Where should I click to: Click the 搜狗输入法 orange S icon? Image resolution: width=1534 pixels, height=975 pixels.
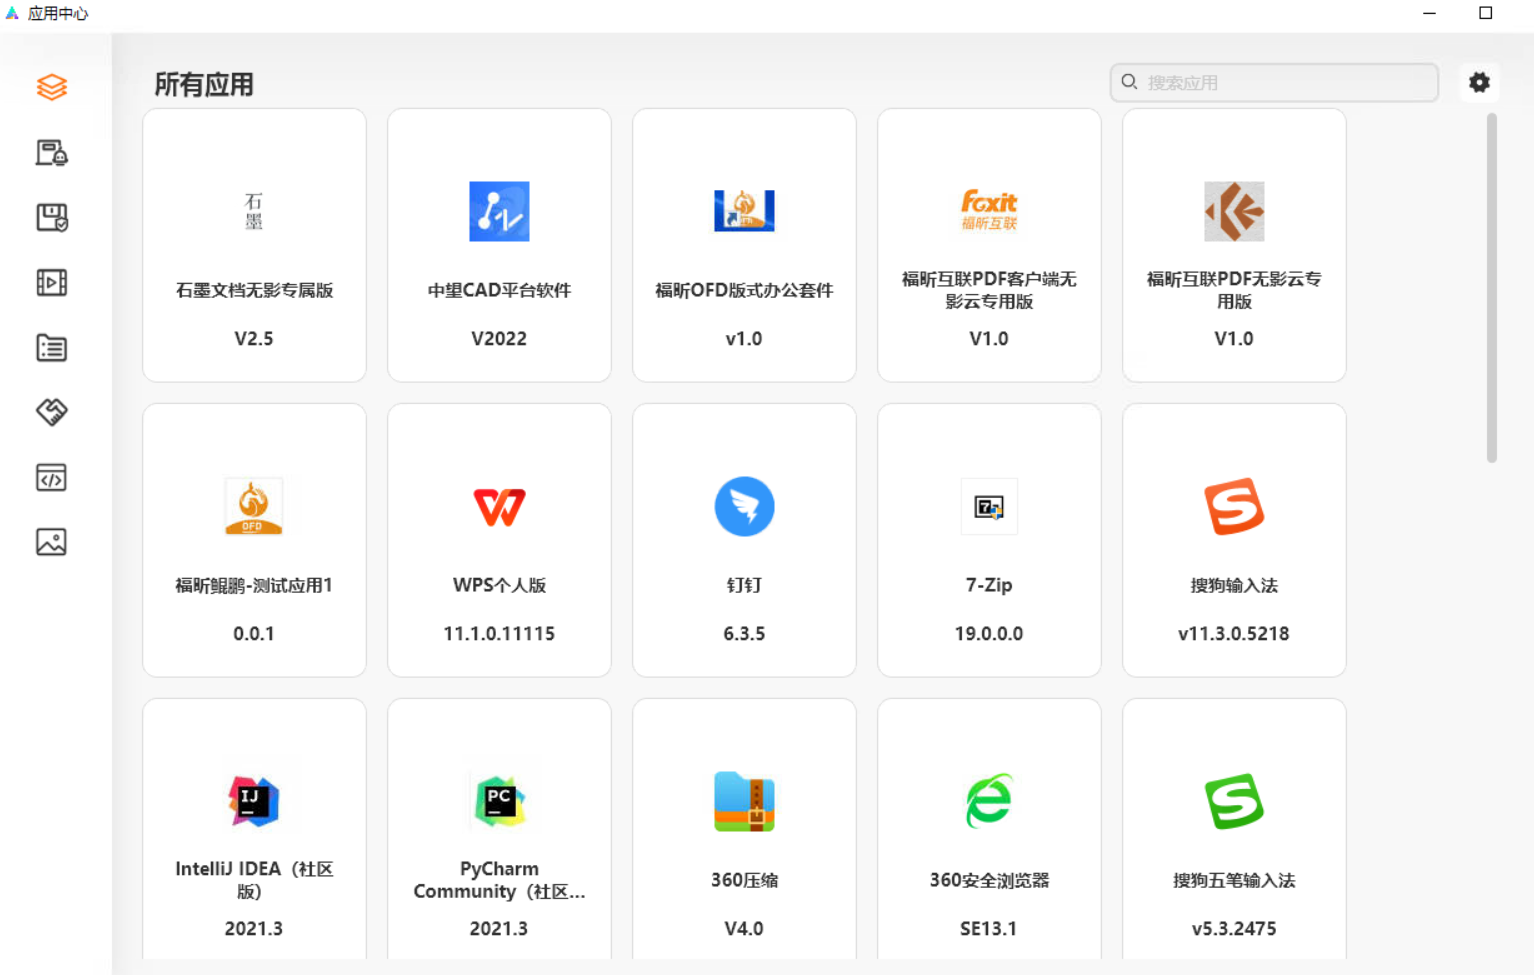pos(1234,506)
